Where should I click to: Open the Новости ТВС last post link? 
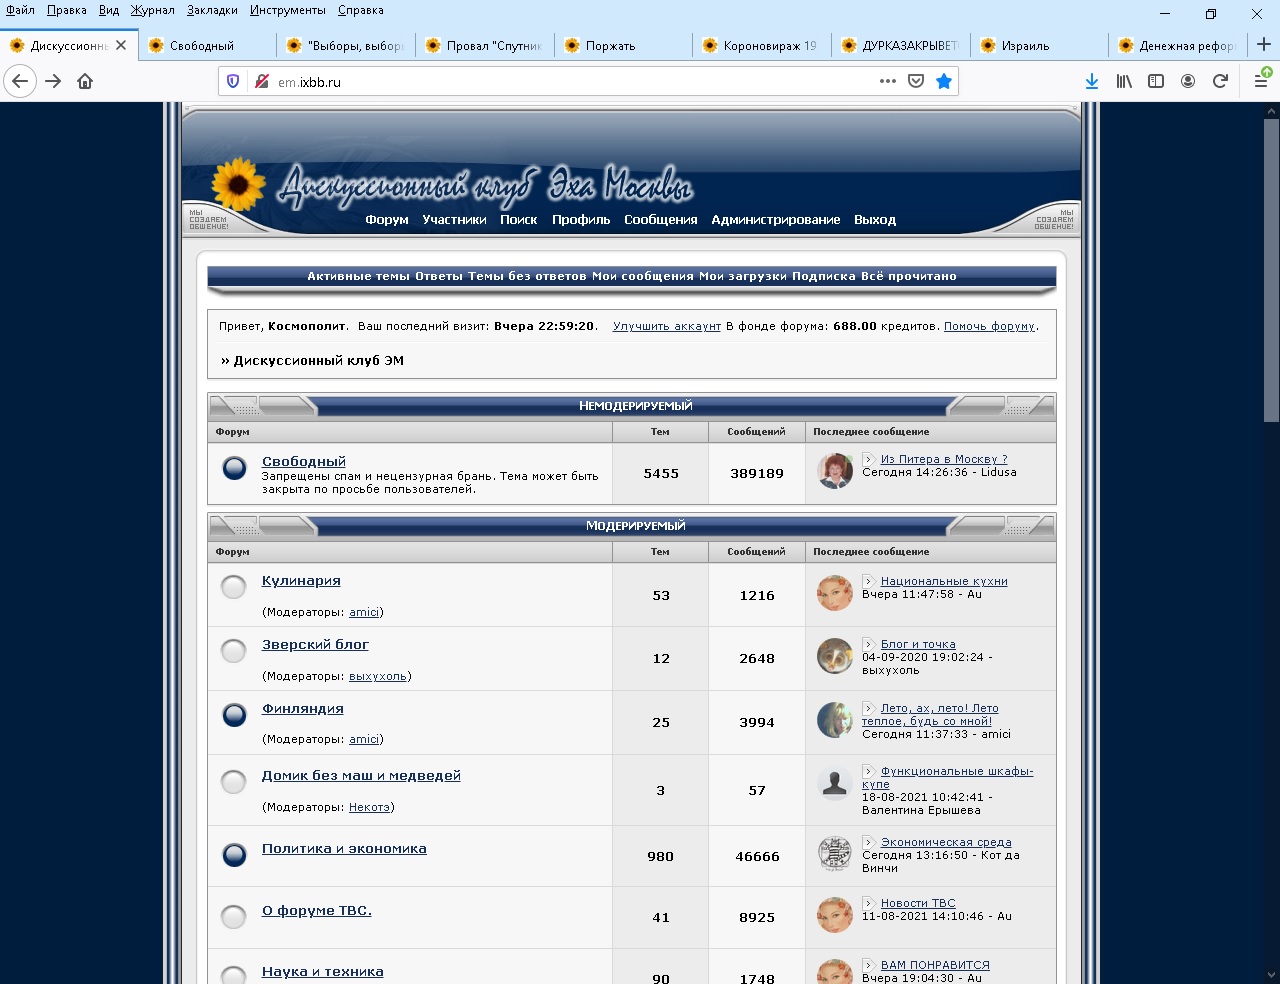tap(918, 903)
